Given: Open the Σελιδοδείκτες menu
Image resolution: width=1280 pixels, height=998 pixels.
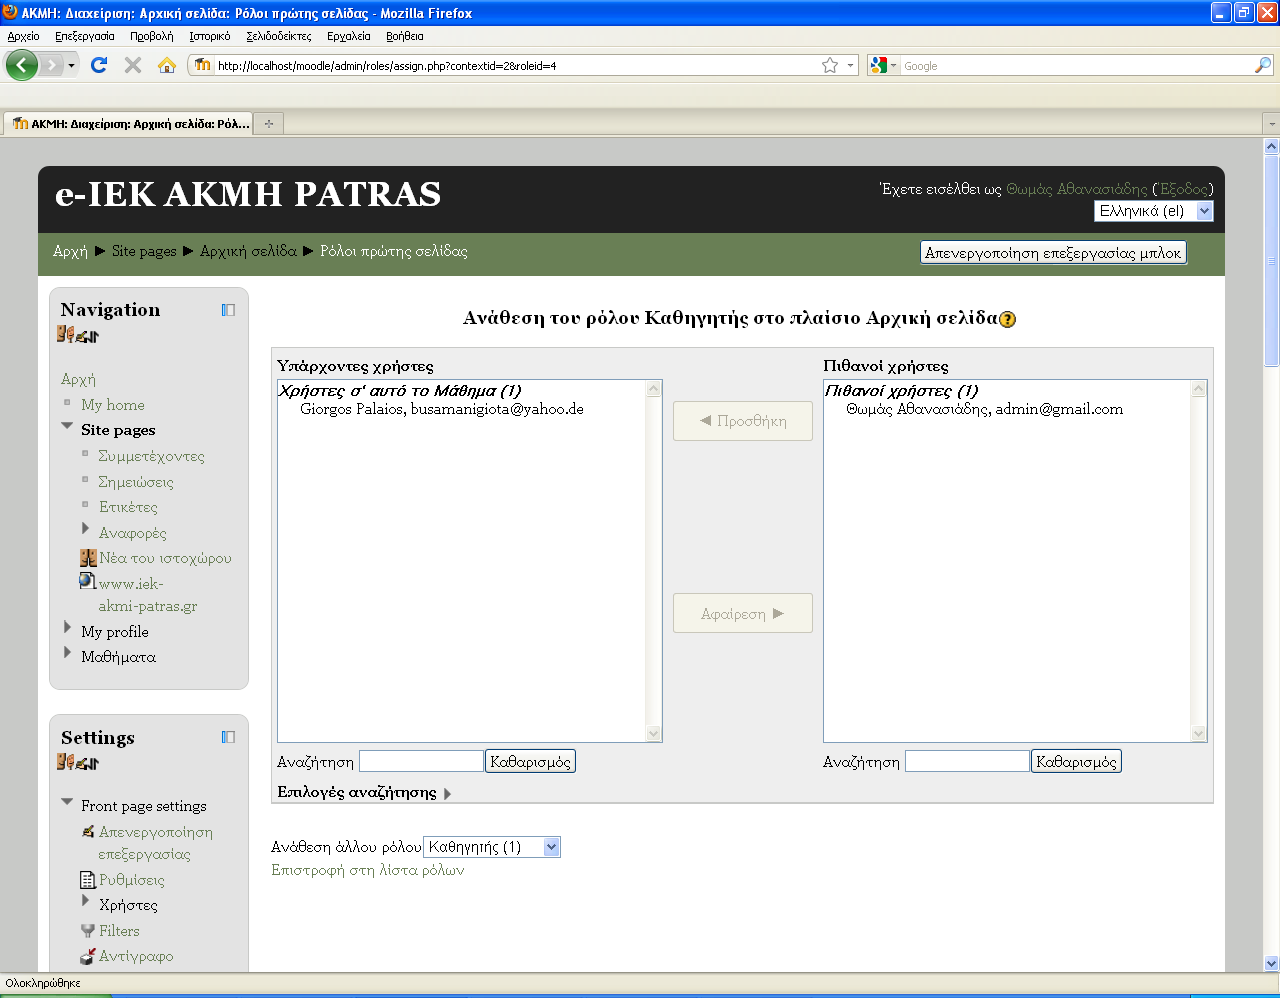Looking at the screenshot, I should (x=279, y=36).
